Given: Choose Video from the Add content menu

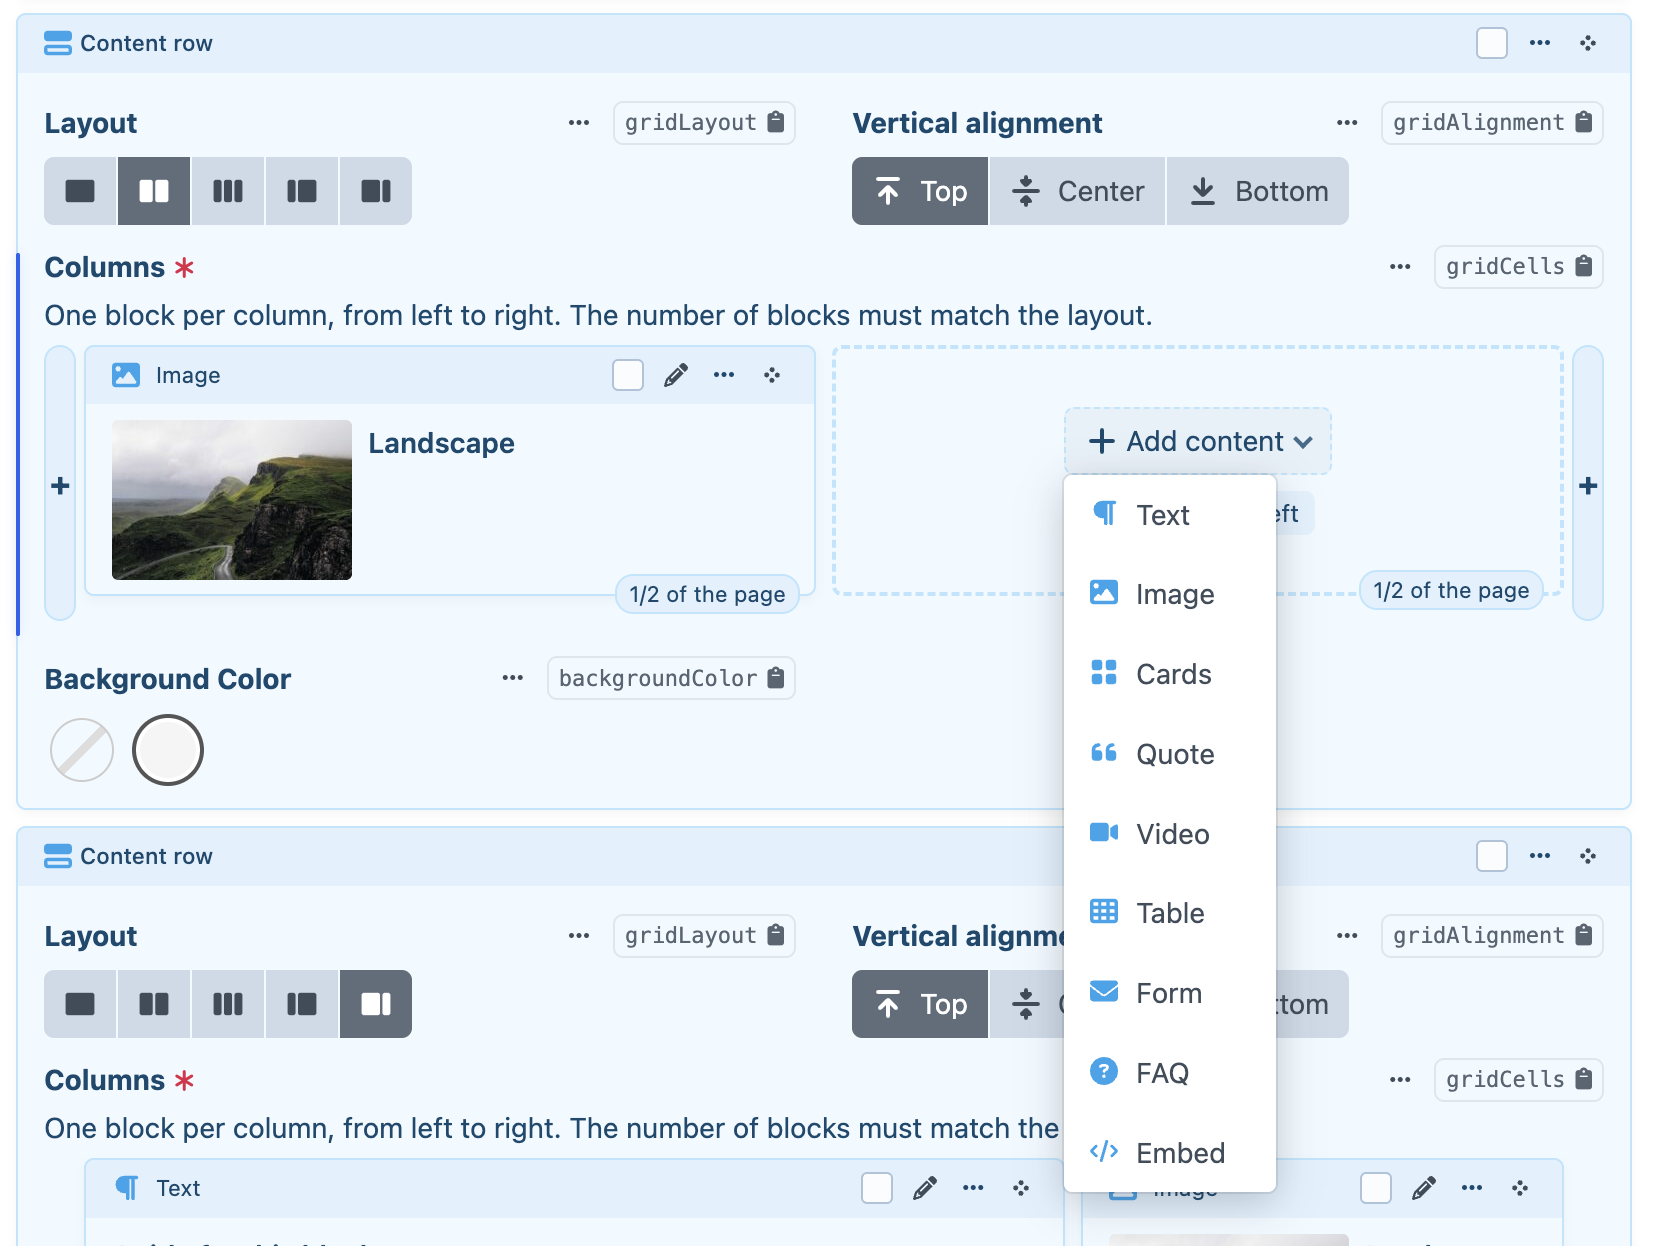Looking at the screenshot, I should pos(1170,834).
